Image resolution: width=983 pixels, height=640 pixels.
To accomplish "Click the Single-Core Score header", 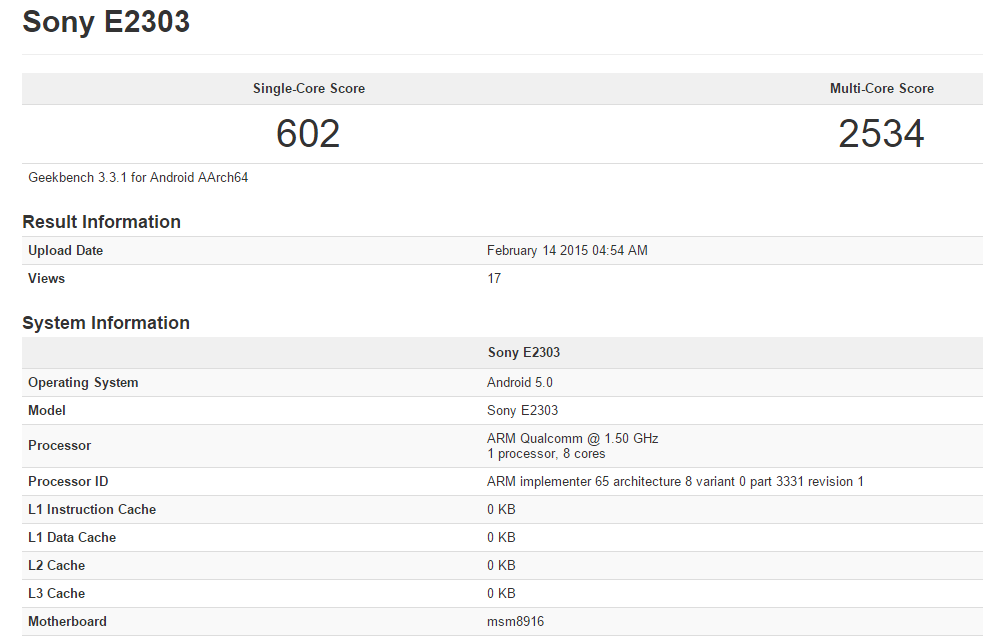I will pos(308,89).
